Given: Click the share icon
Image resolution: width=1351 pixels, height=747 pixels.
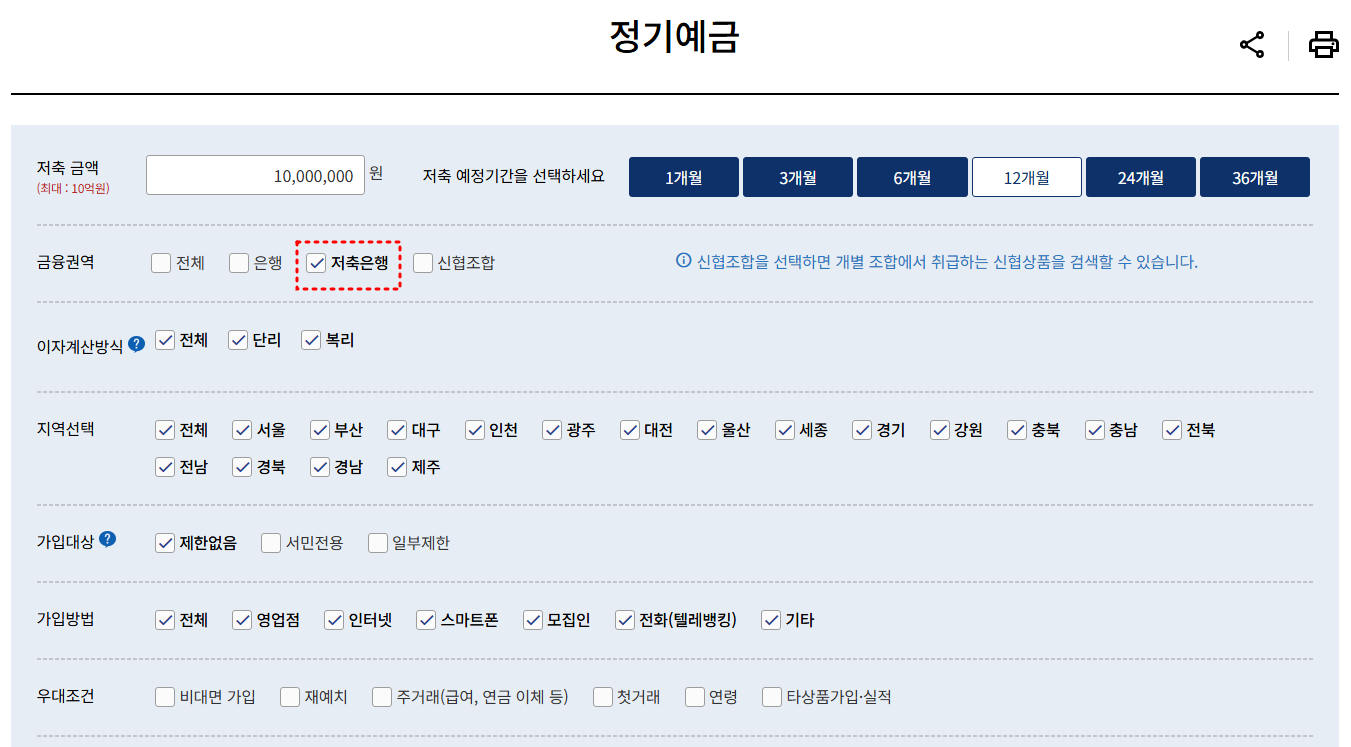Looking at the screenshot, I should [x=1252, y=45].
